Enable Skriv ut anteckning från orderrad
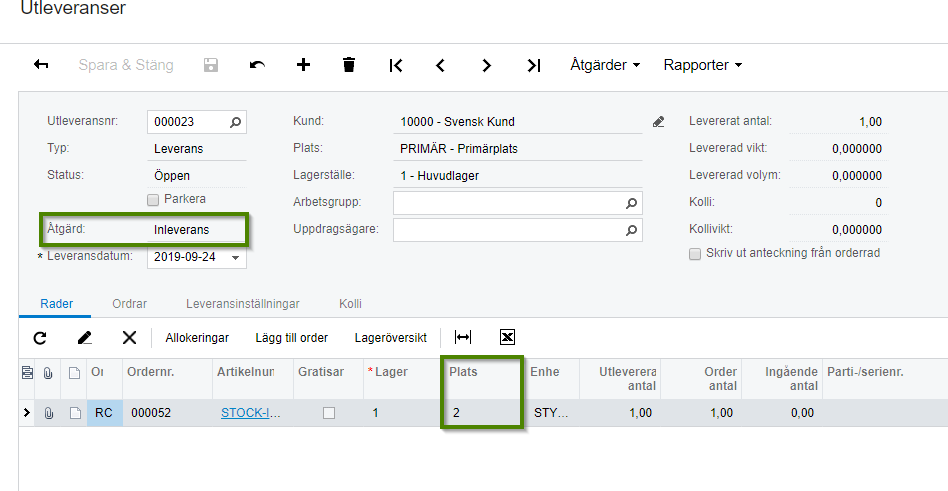The image size is (948, 491). point(695,254)
